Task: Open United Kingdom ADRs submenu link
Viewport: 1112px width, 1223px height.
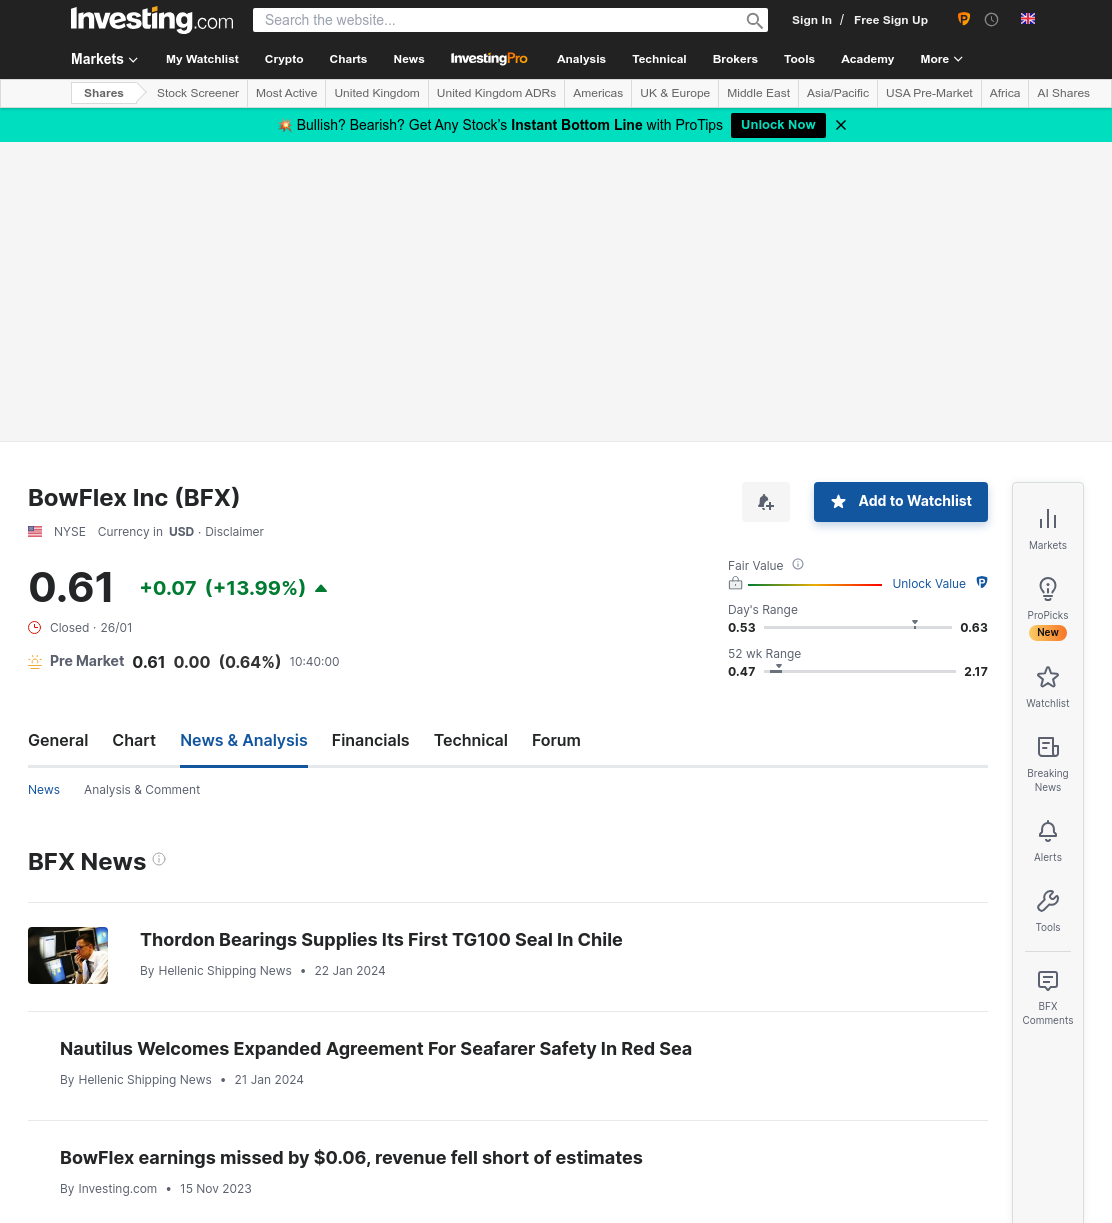Action: click(496, 93)
